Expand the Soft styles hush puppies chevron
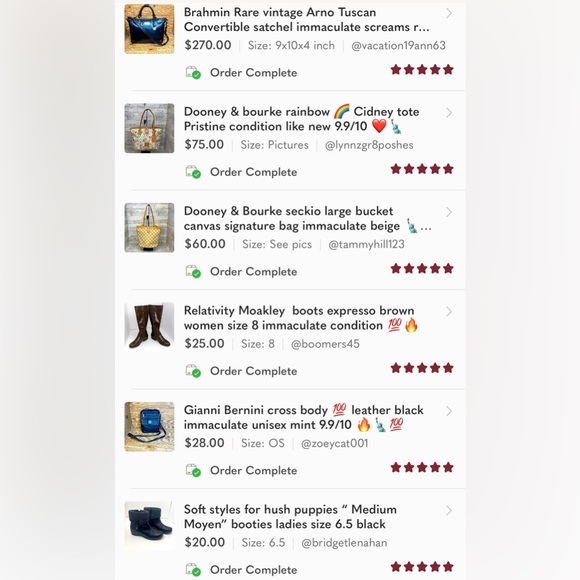The width and height of the screenshot is (580, 580). pos(449,510)
